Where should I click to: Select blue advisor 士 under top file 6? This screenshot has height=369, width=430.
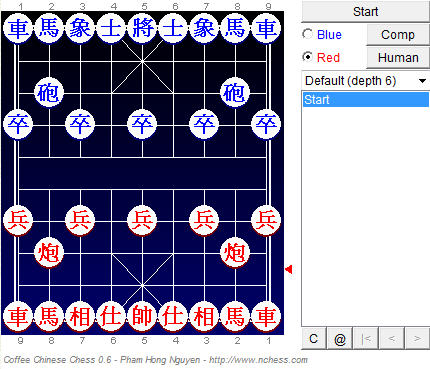173,28
